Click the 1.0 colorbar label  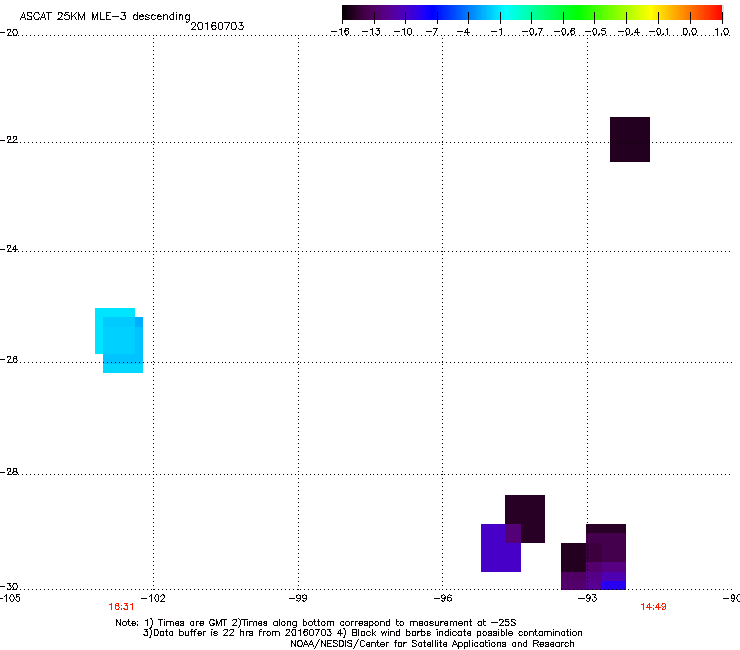(722, 32)
